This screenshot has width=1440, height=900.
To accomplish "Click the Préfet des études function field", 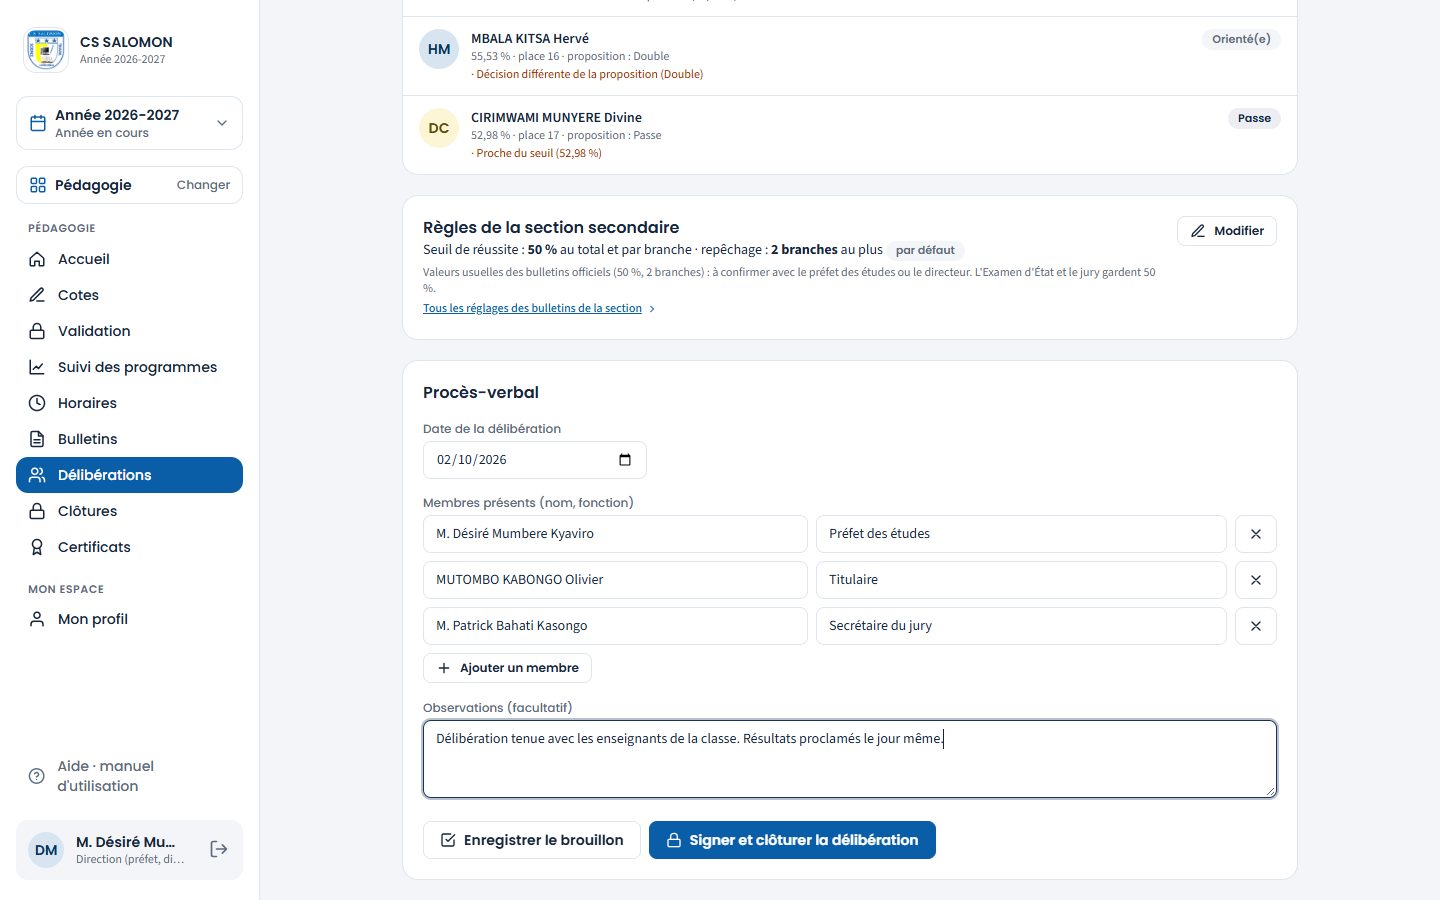I will click(x=1021, y=534).
